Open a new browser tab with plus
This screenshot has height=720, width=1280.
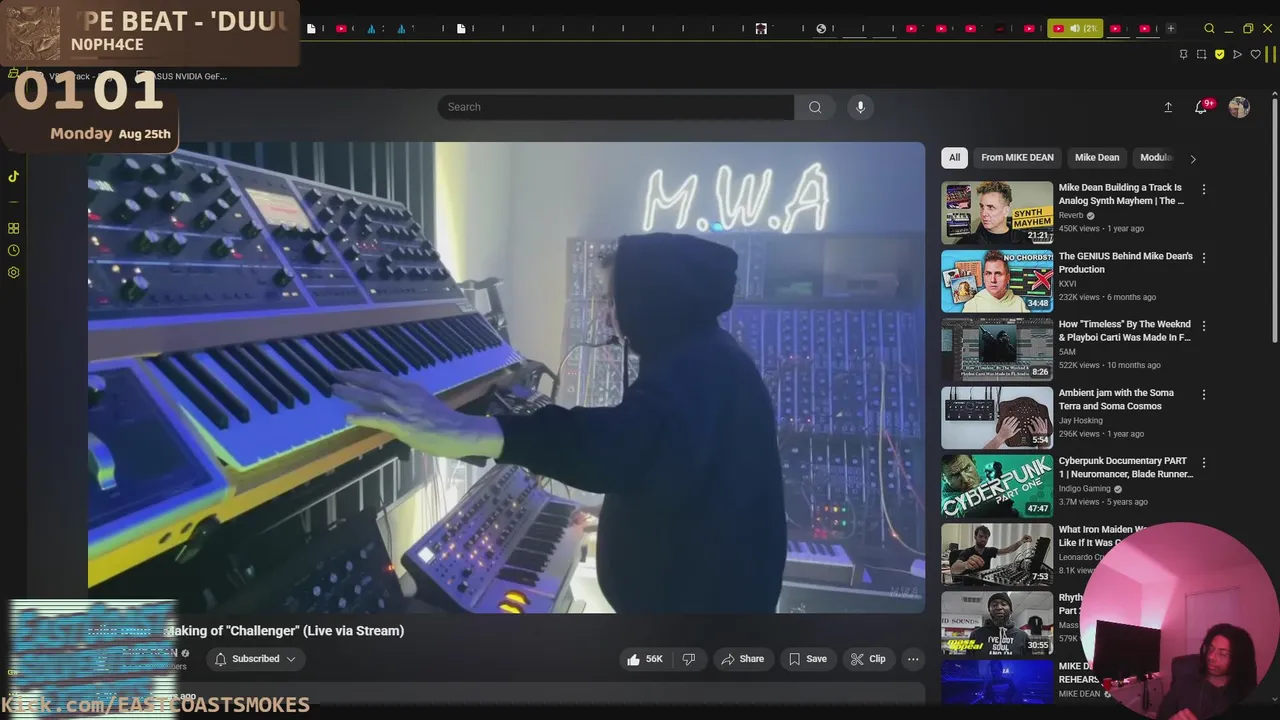point(1171,28)
